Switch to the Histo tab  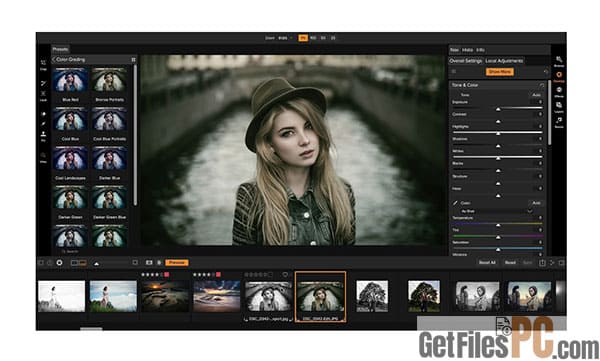(x=467, y=50)
